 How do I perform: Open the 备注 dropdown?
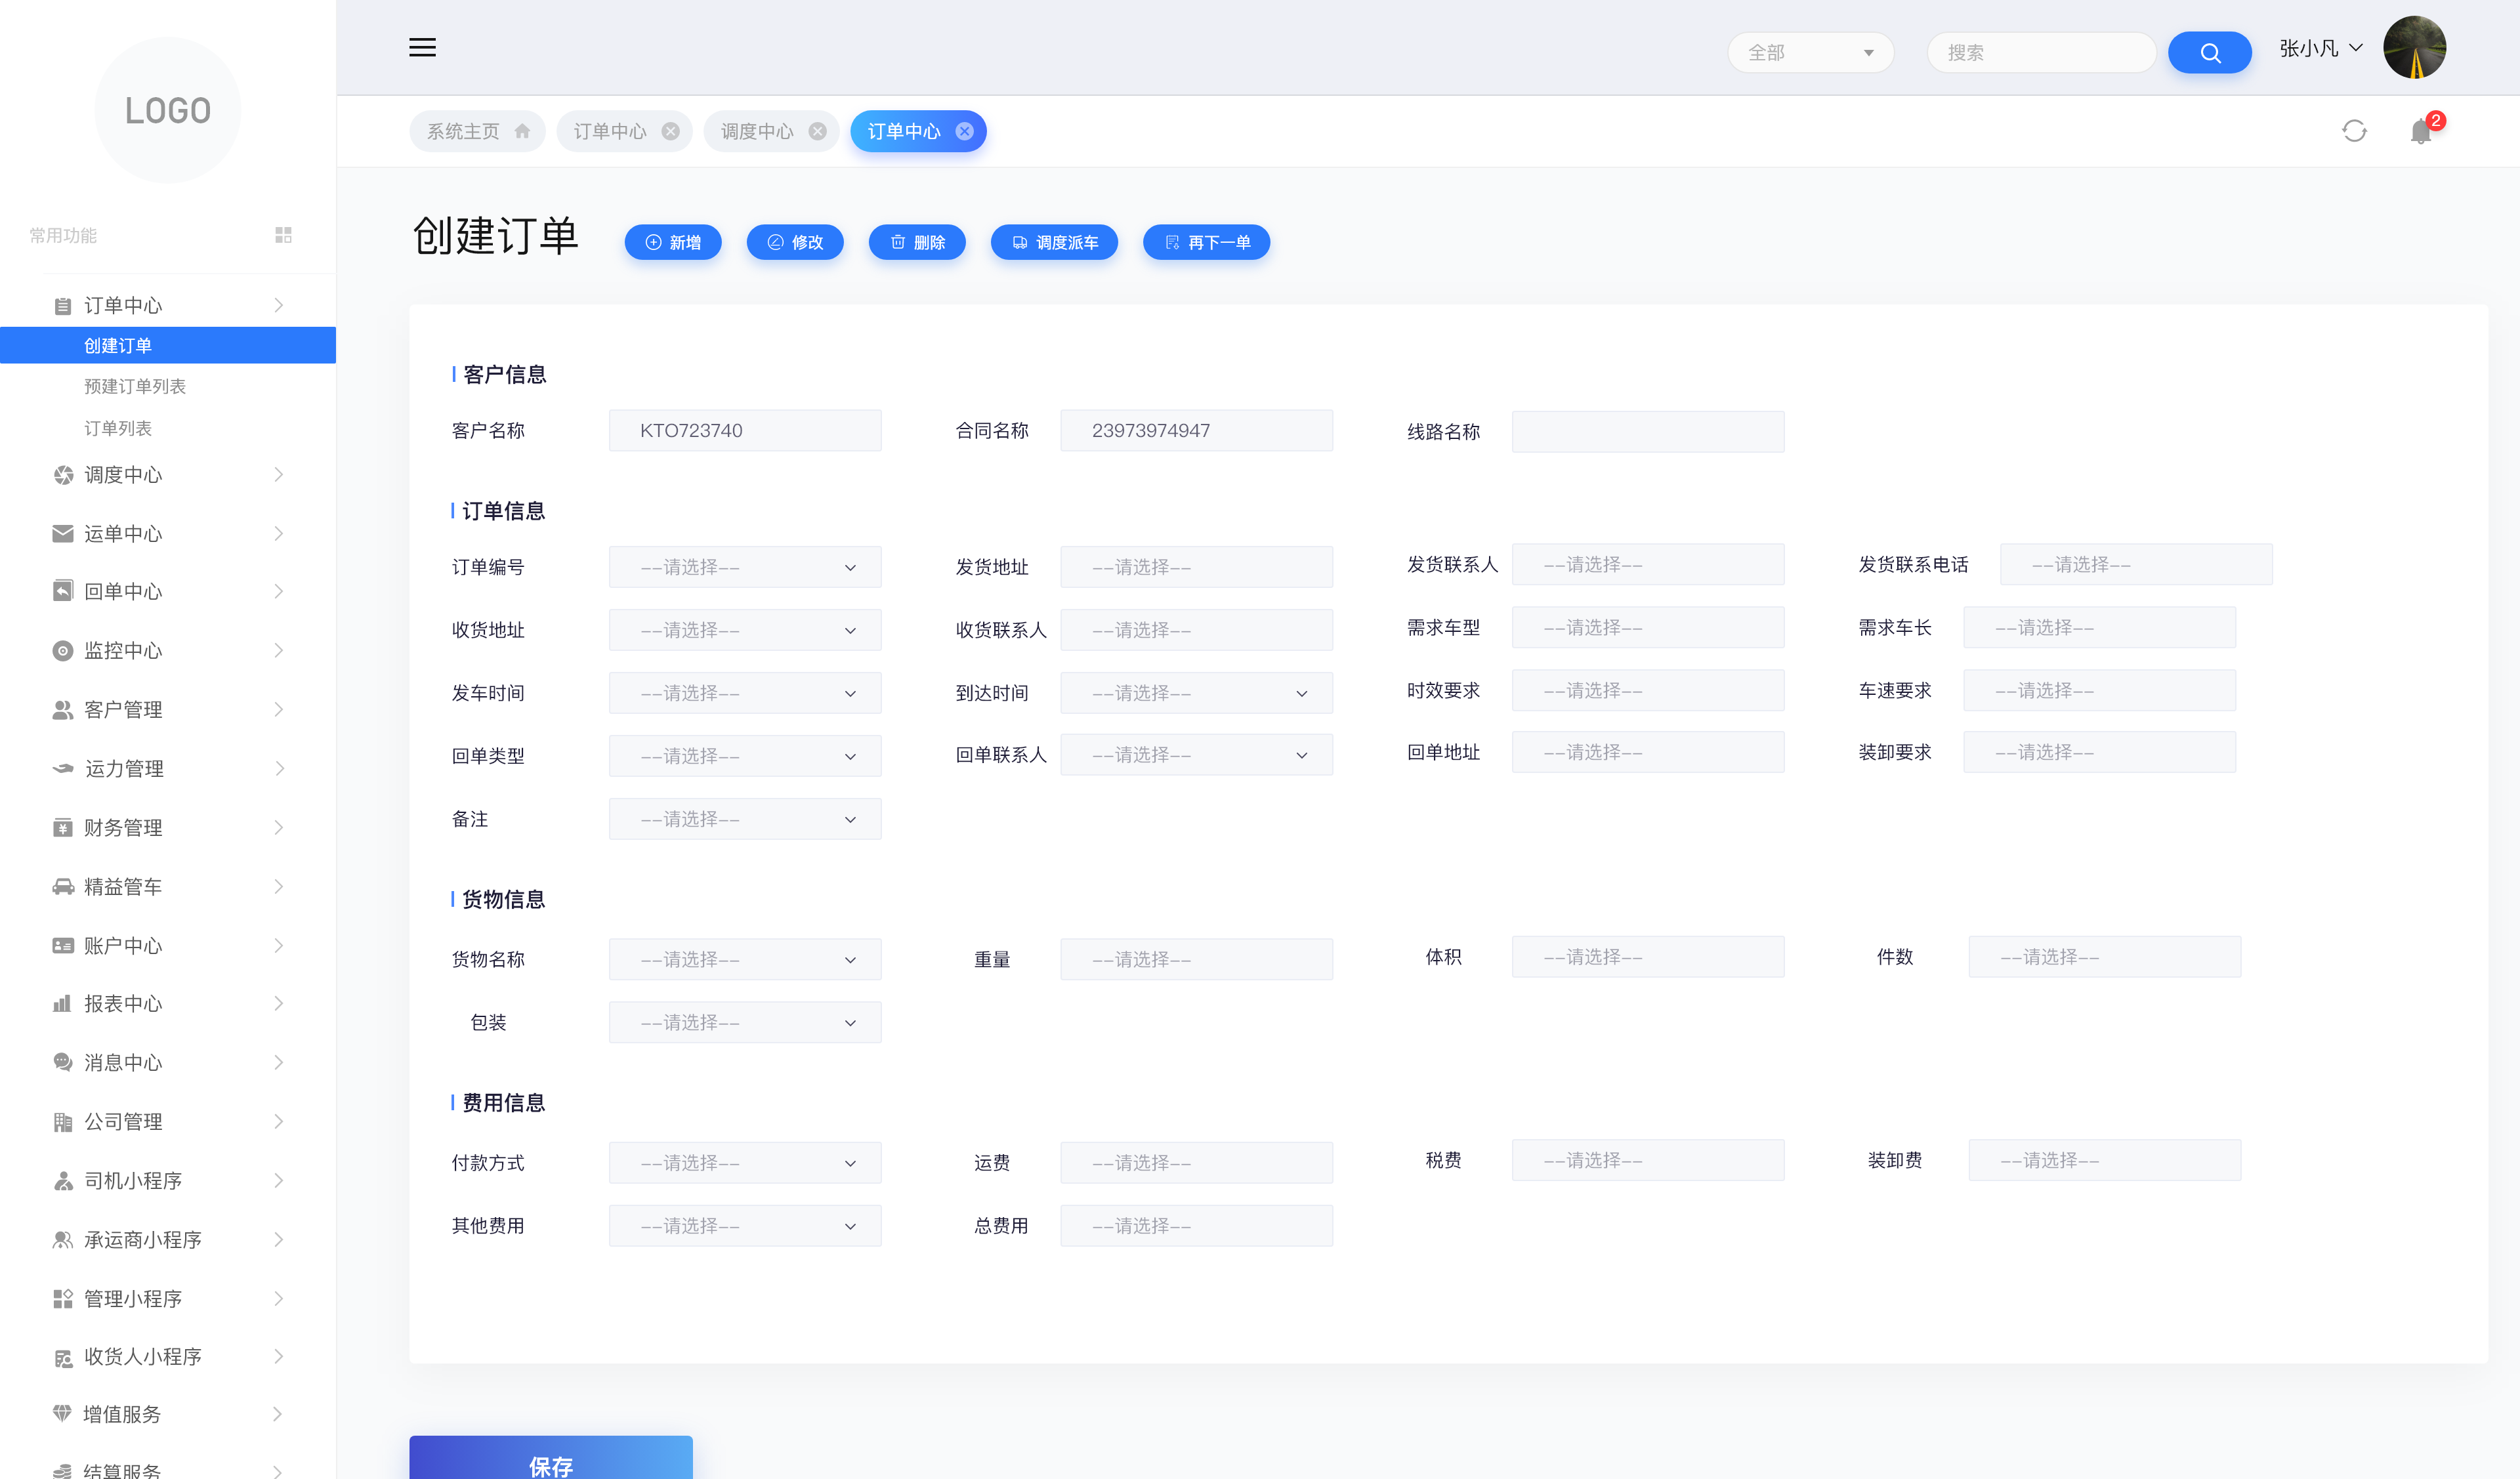coord(744,819)
